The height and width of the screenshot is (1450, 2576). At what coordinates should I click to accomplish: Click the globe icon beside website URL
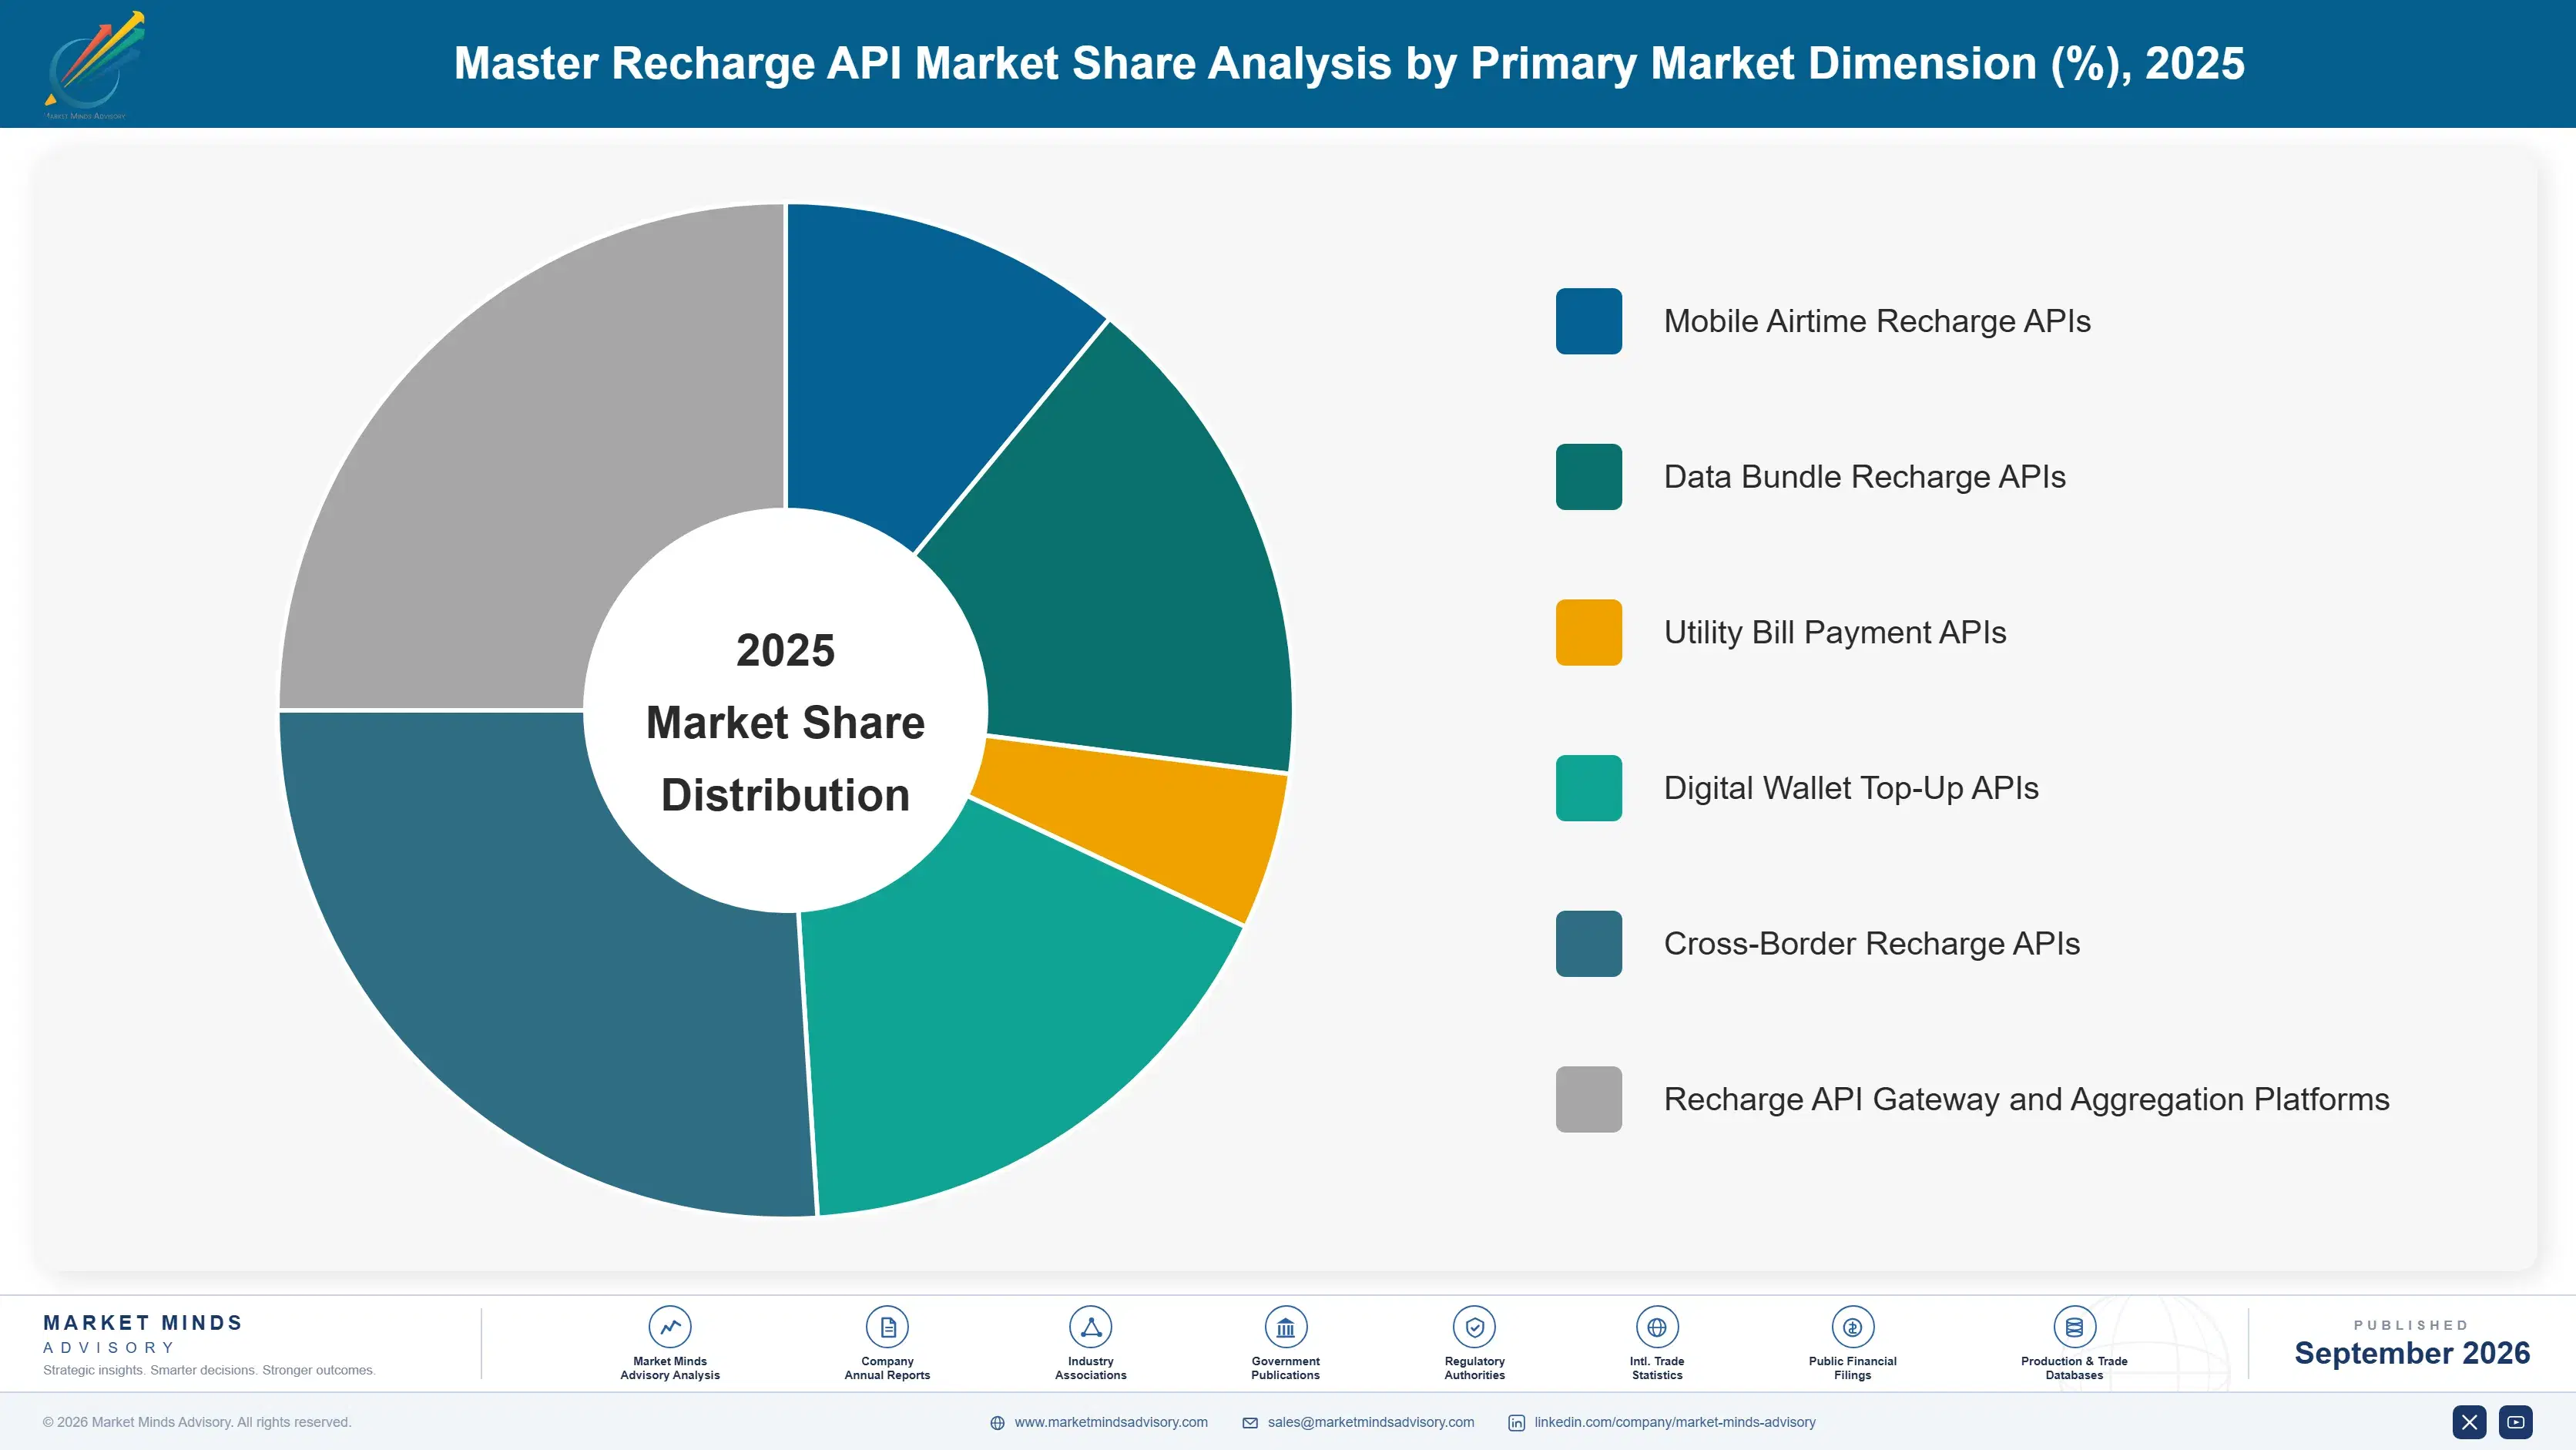(997, 1423)
